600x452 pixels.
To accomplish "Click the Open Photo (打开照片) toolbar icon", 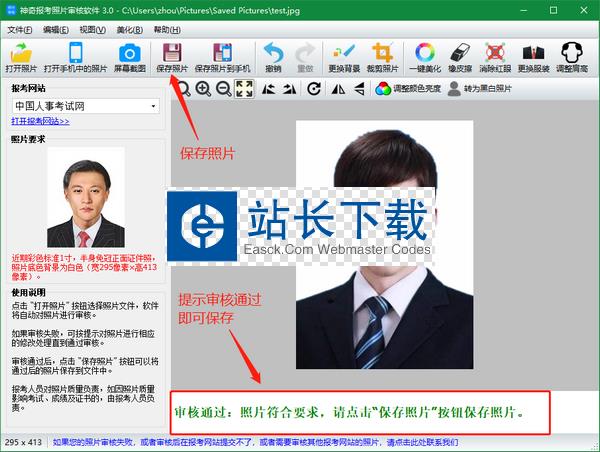I will pos(22,58).
